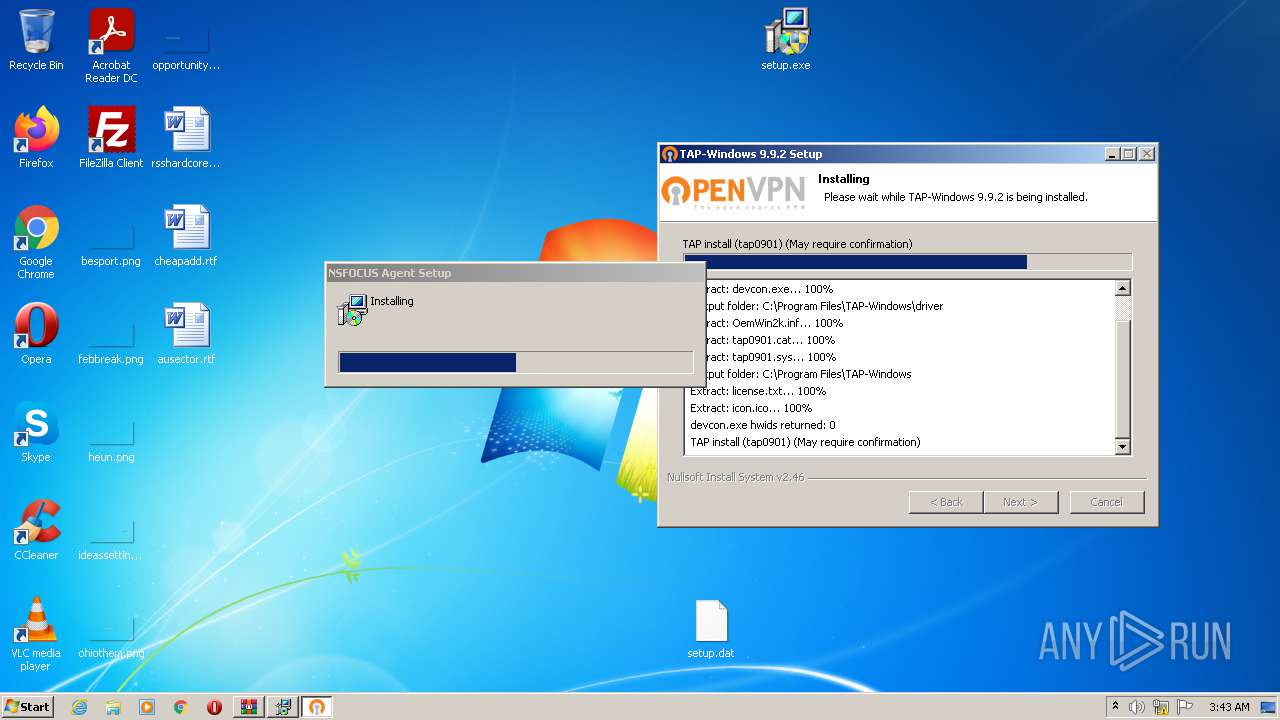Minimize the TAP-Windows setup window
1280x720 pixels.
(x=1112, y=154)
